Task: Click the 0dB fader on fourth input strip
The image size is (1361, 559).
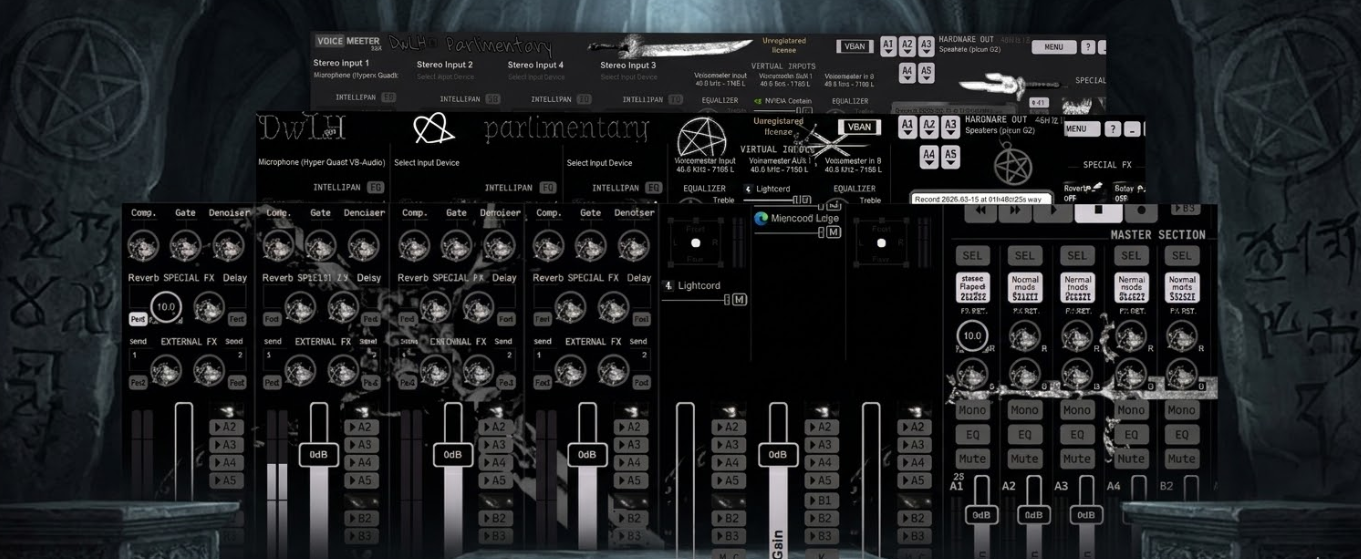Action: (x=586, y=455)
